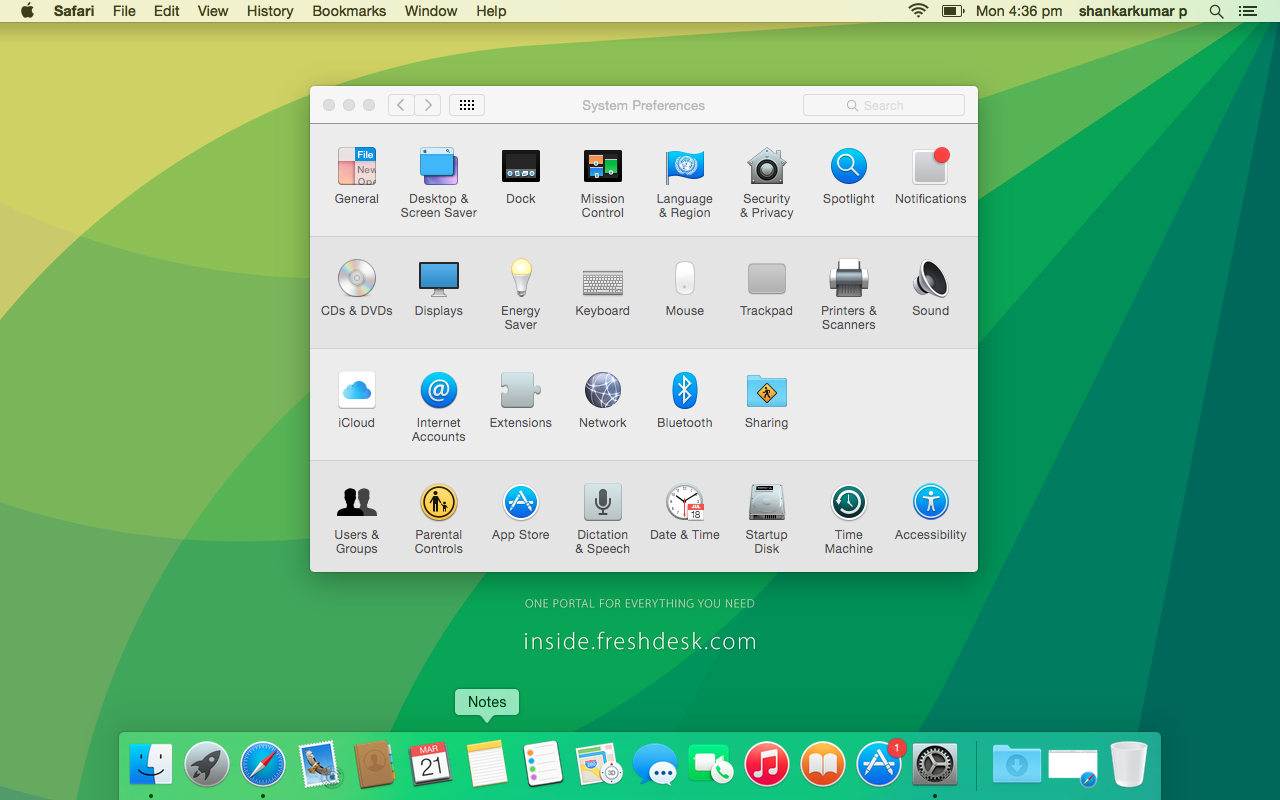Open Notes from the Dock
Screen dimensions: 1280x800
tap(487, 765)
